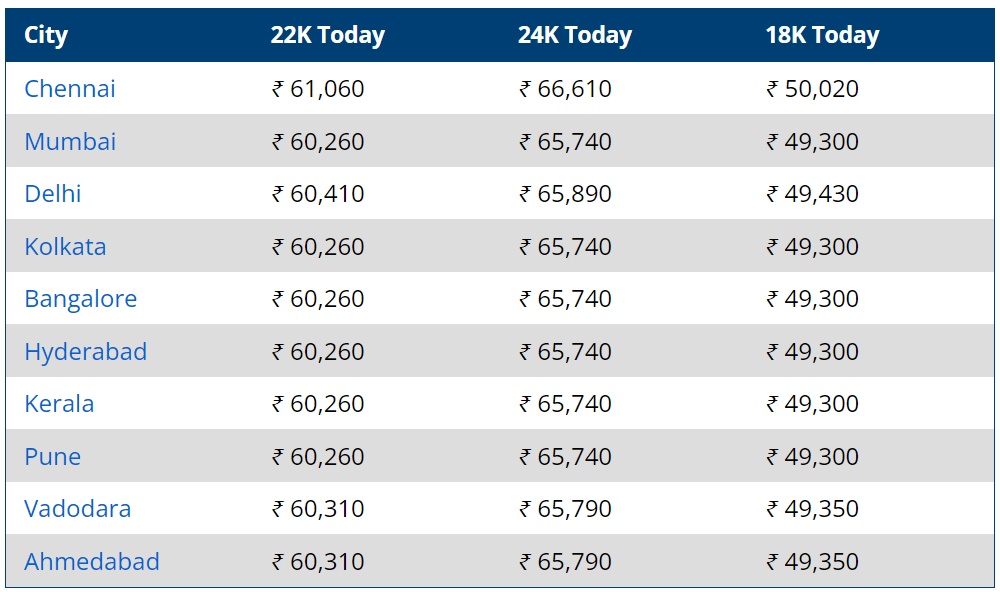Open the Pune city link
This screenshot has width=1000, height=592.
coord(52,457)
